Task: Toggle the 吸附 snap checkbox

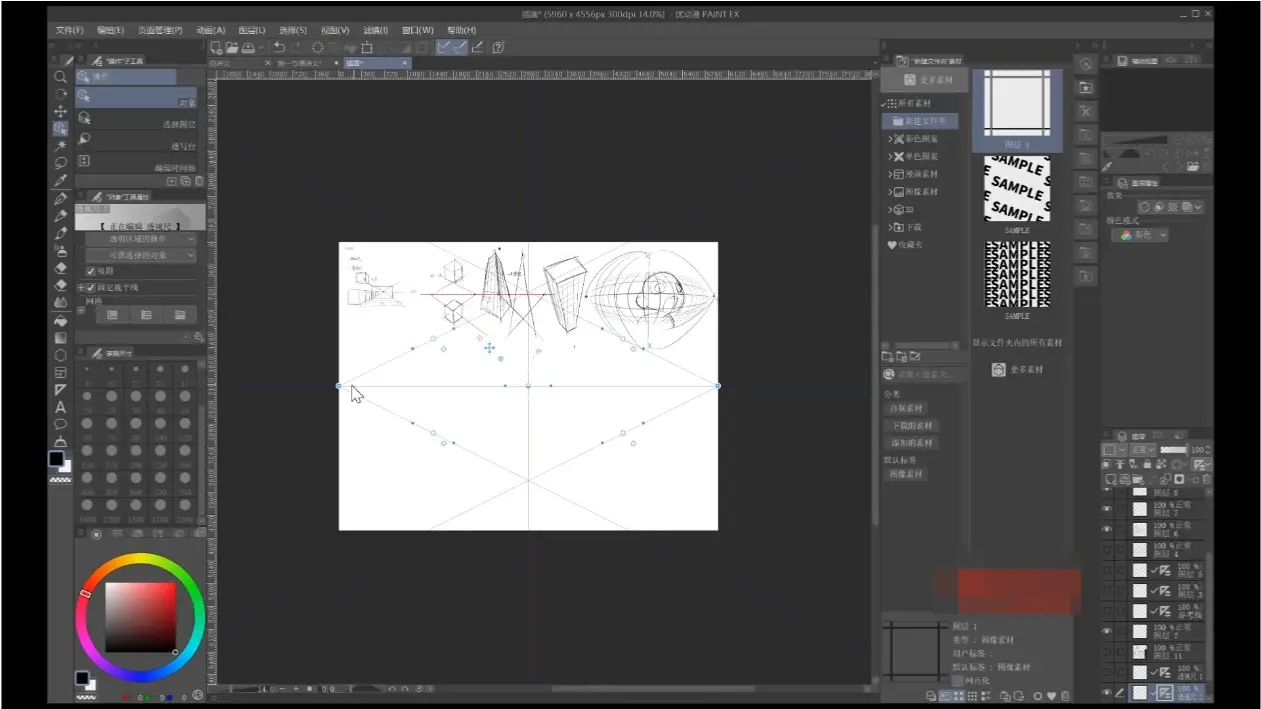Action: 91,271
